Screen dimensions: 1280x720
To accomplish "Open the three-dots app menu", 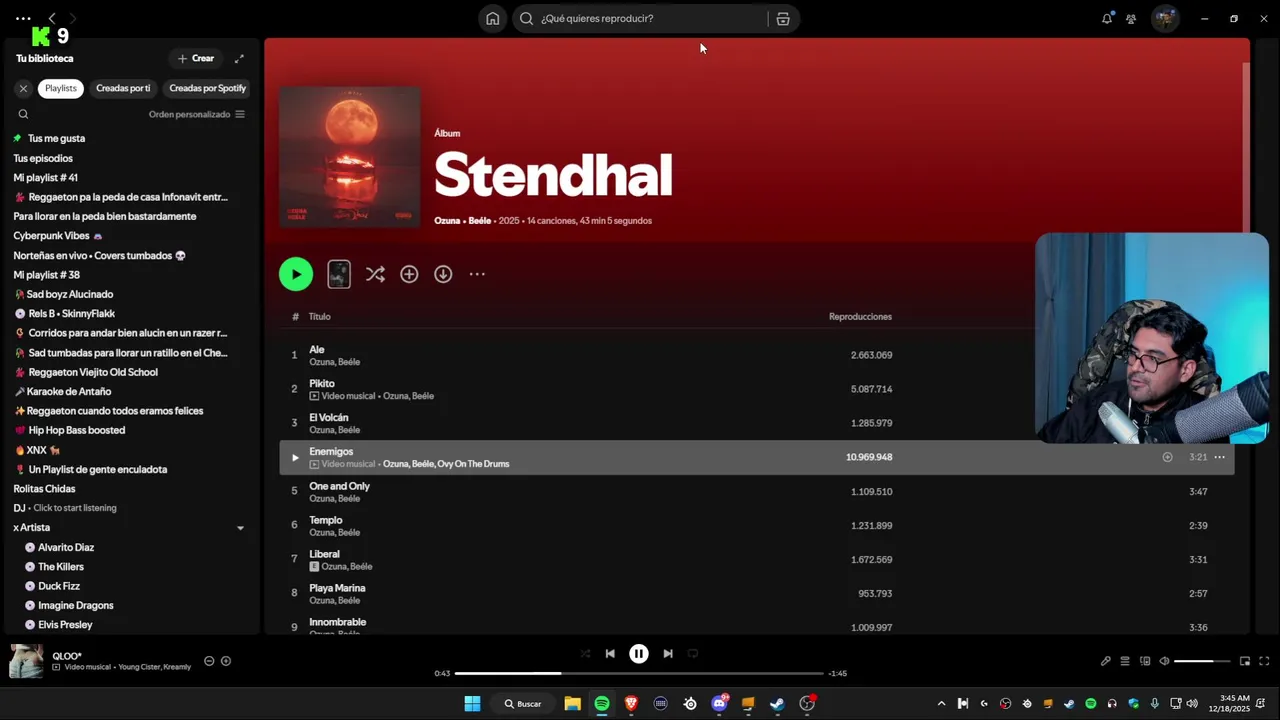I will [x=23, y=18].
